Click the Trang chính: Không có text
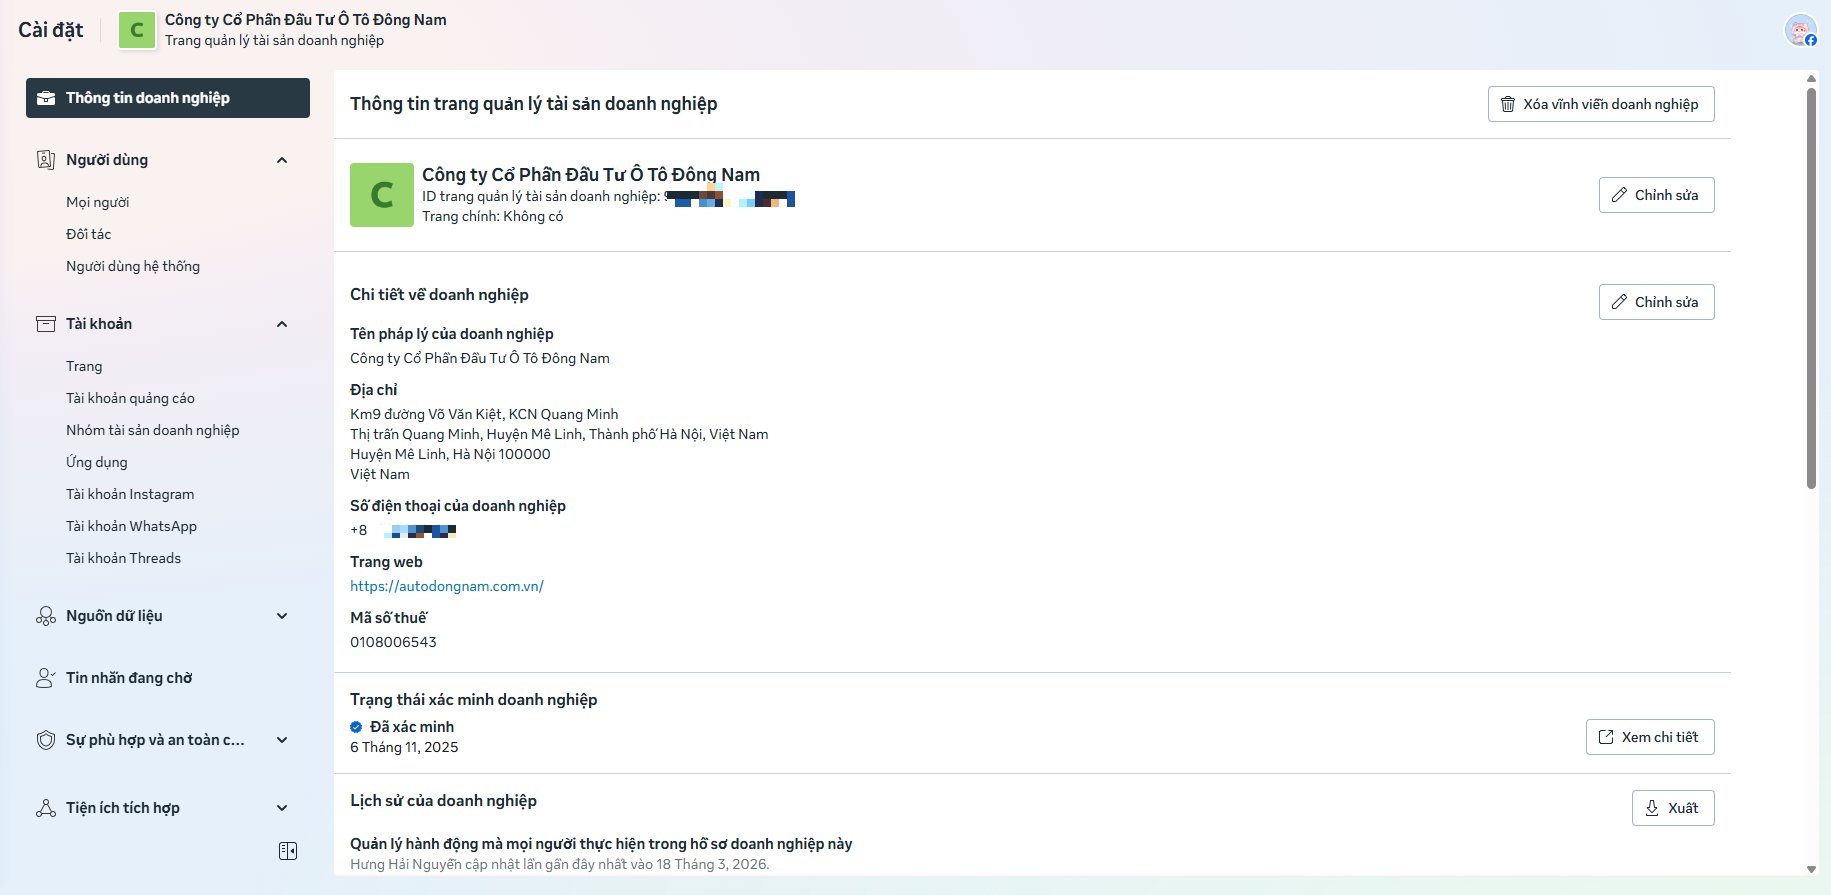Screen dimensions: 1831x895 492,216
